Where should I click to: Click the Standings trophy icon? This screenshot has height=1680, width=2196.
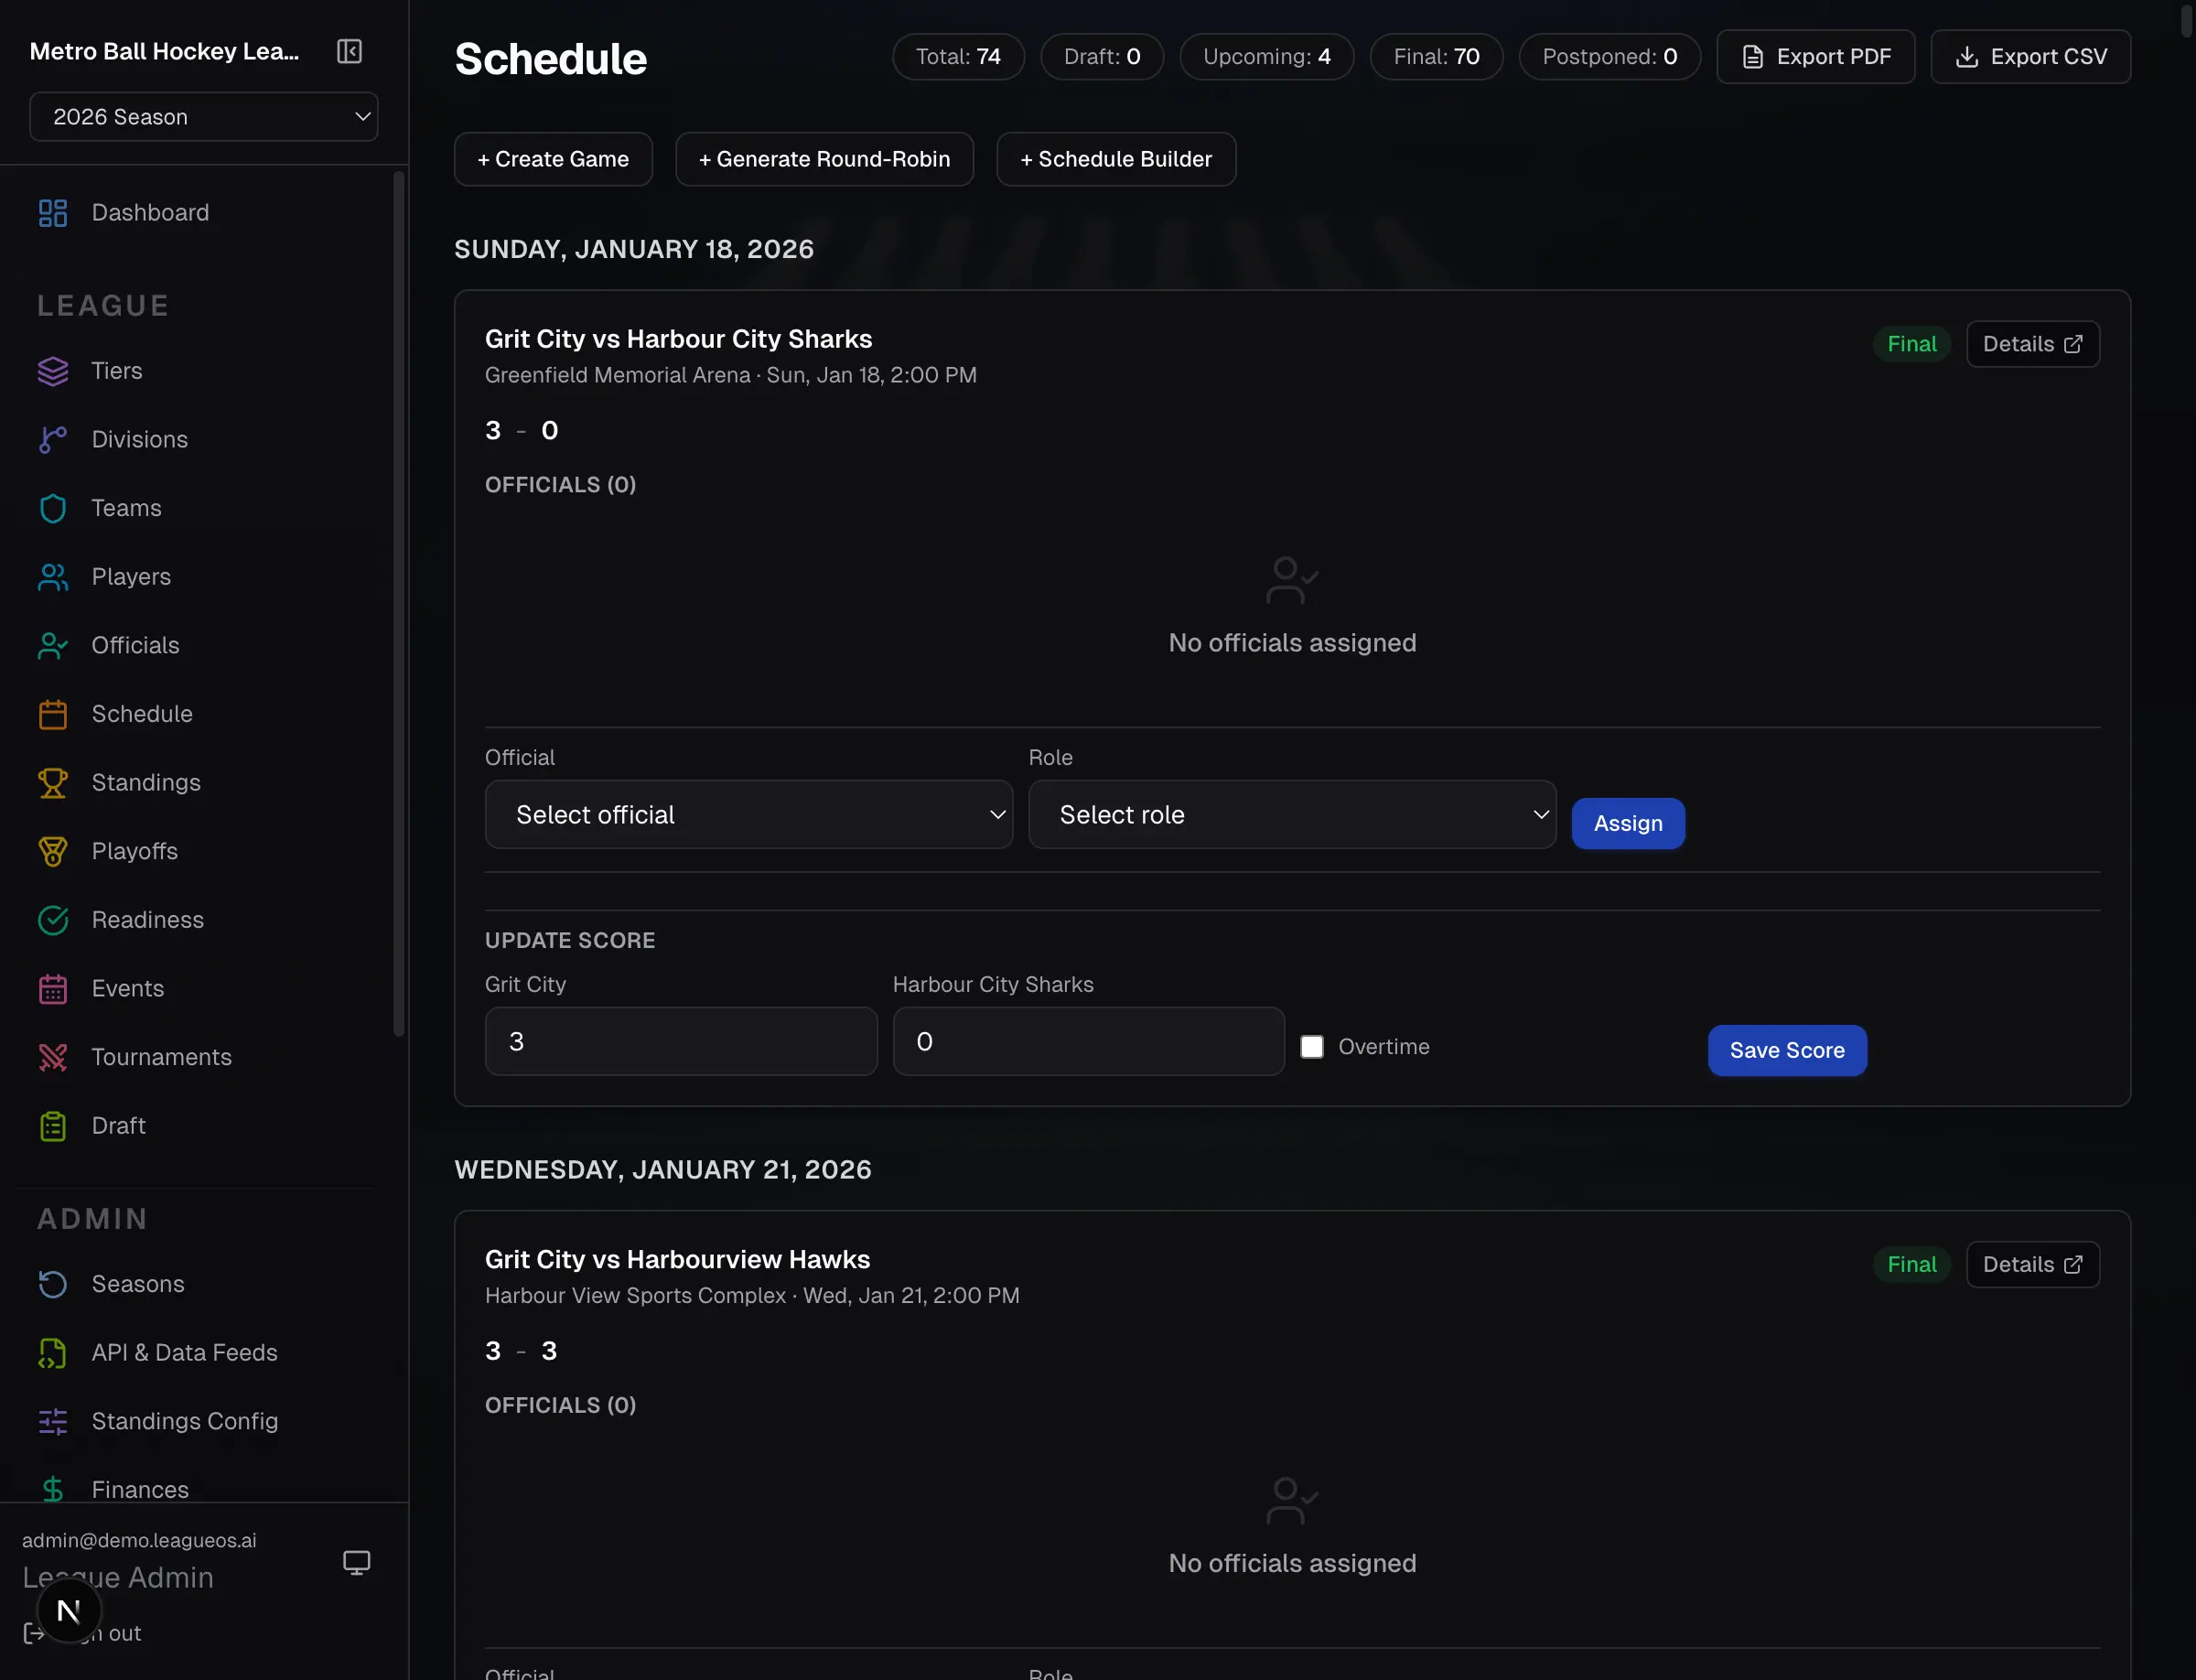pos(53,782)
